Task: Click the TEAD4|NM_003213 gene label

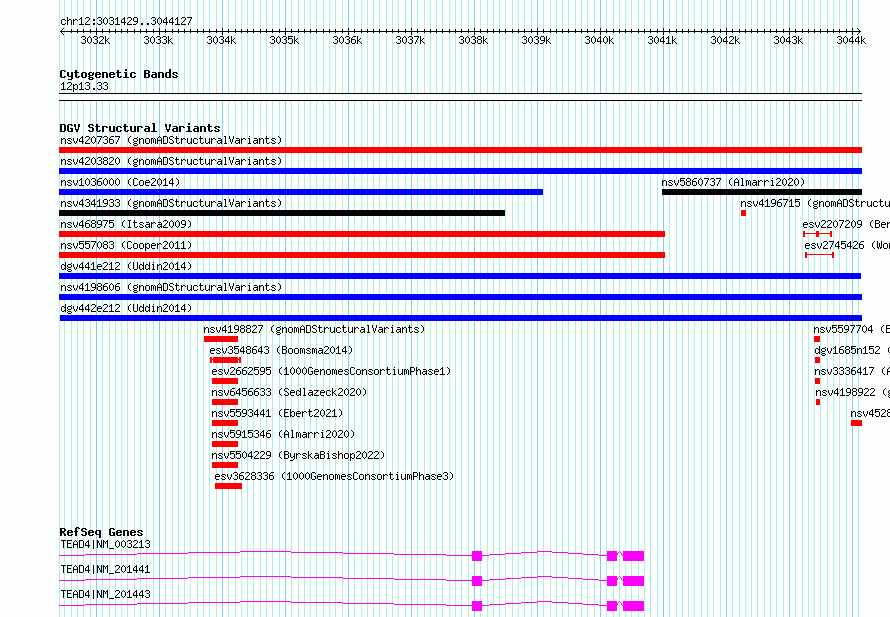Action: pyautogui.click(x=106, y=544)
